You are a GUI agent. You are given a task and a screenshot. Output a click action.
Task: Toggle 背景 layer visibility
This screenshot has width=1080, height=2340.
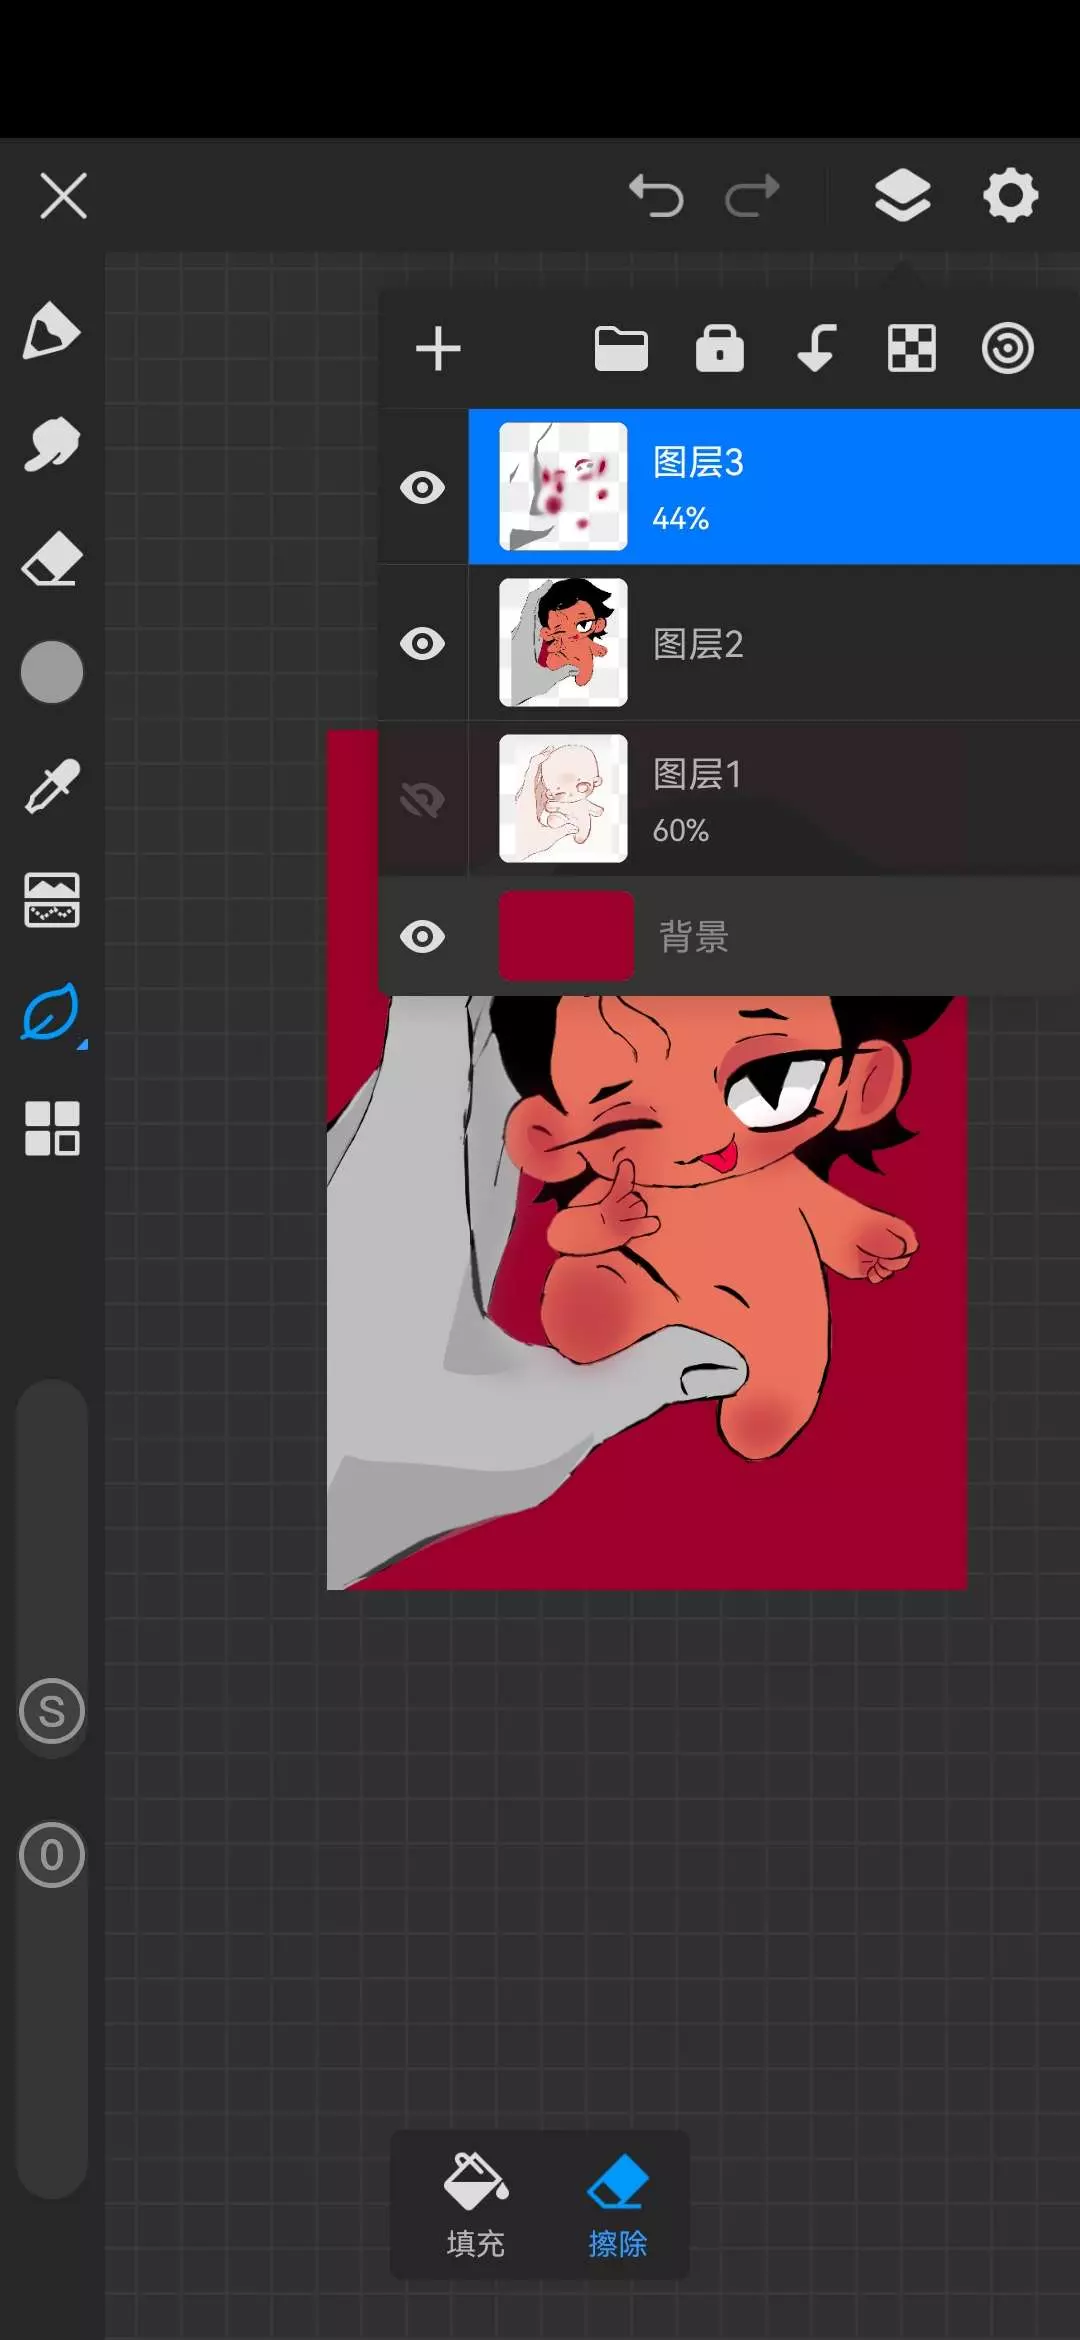click(422, 937)
